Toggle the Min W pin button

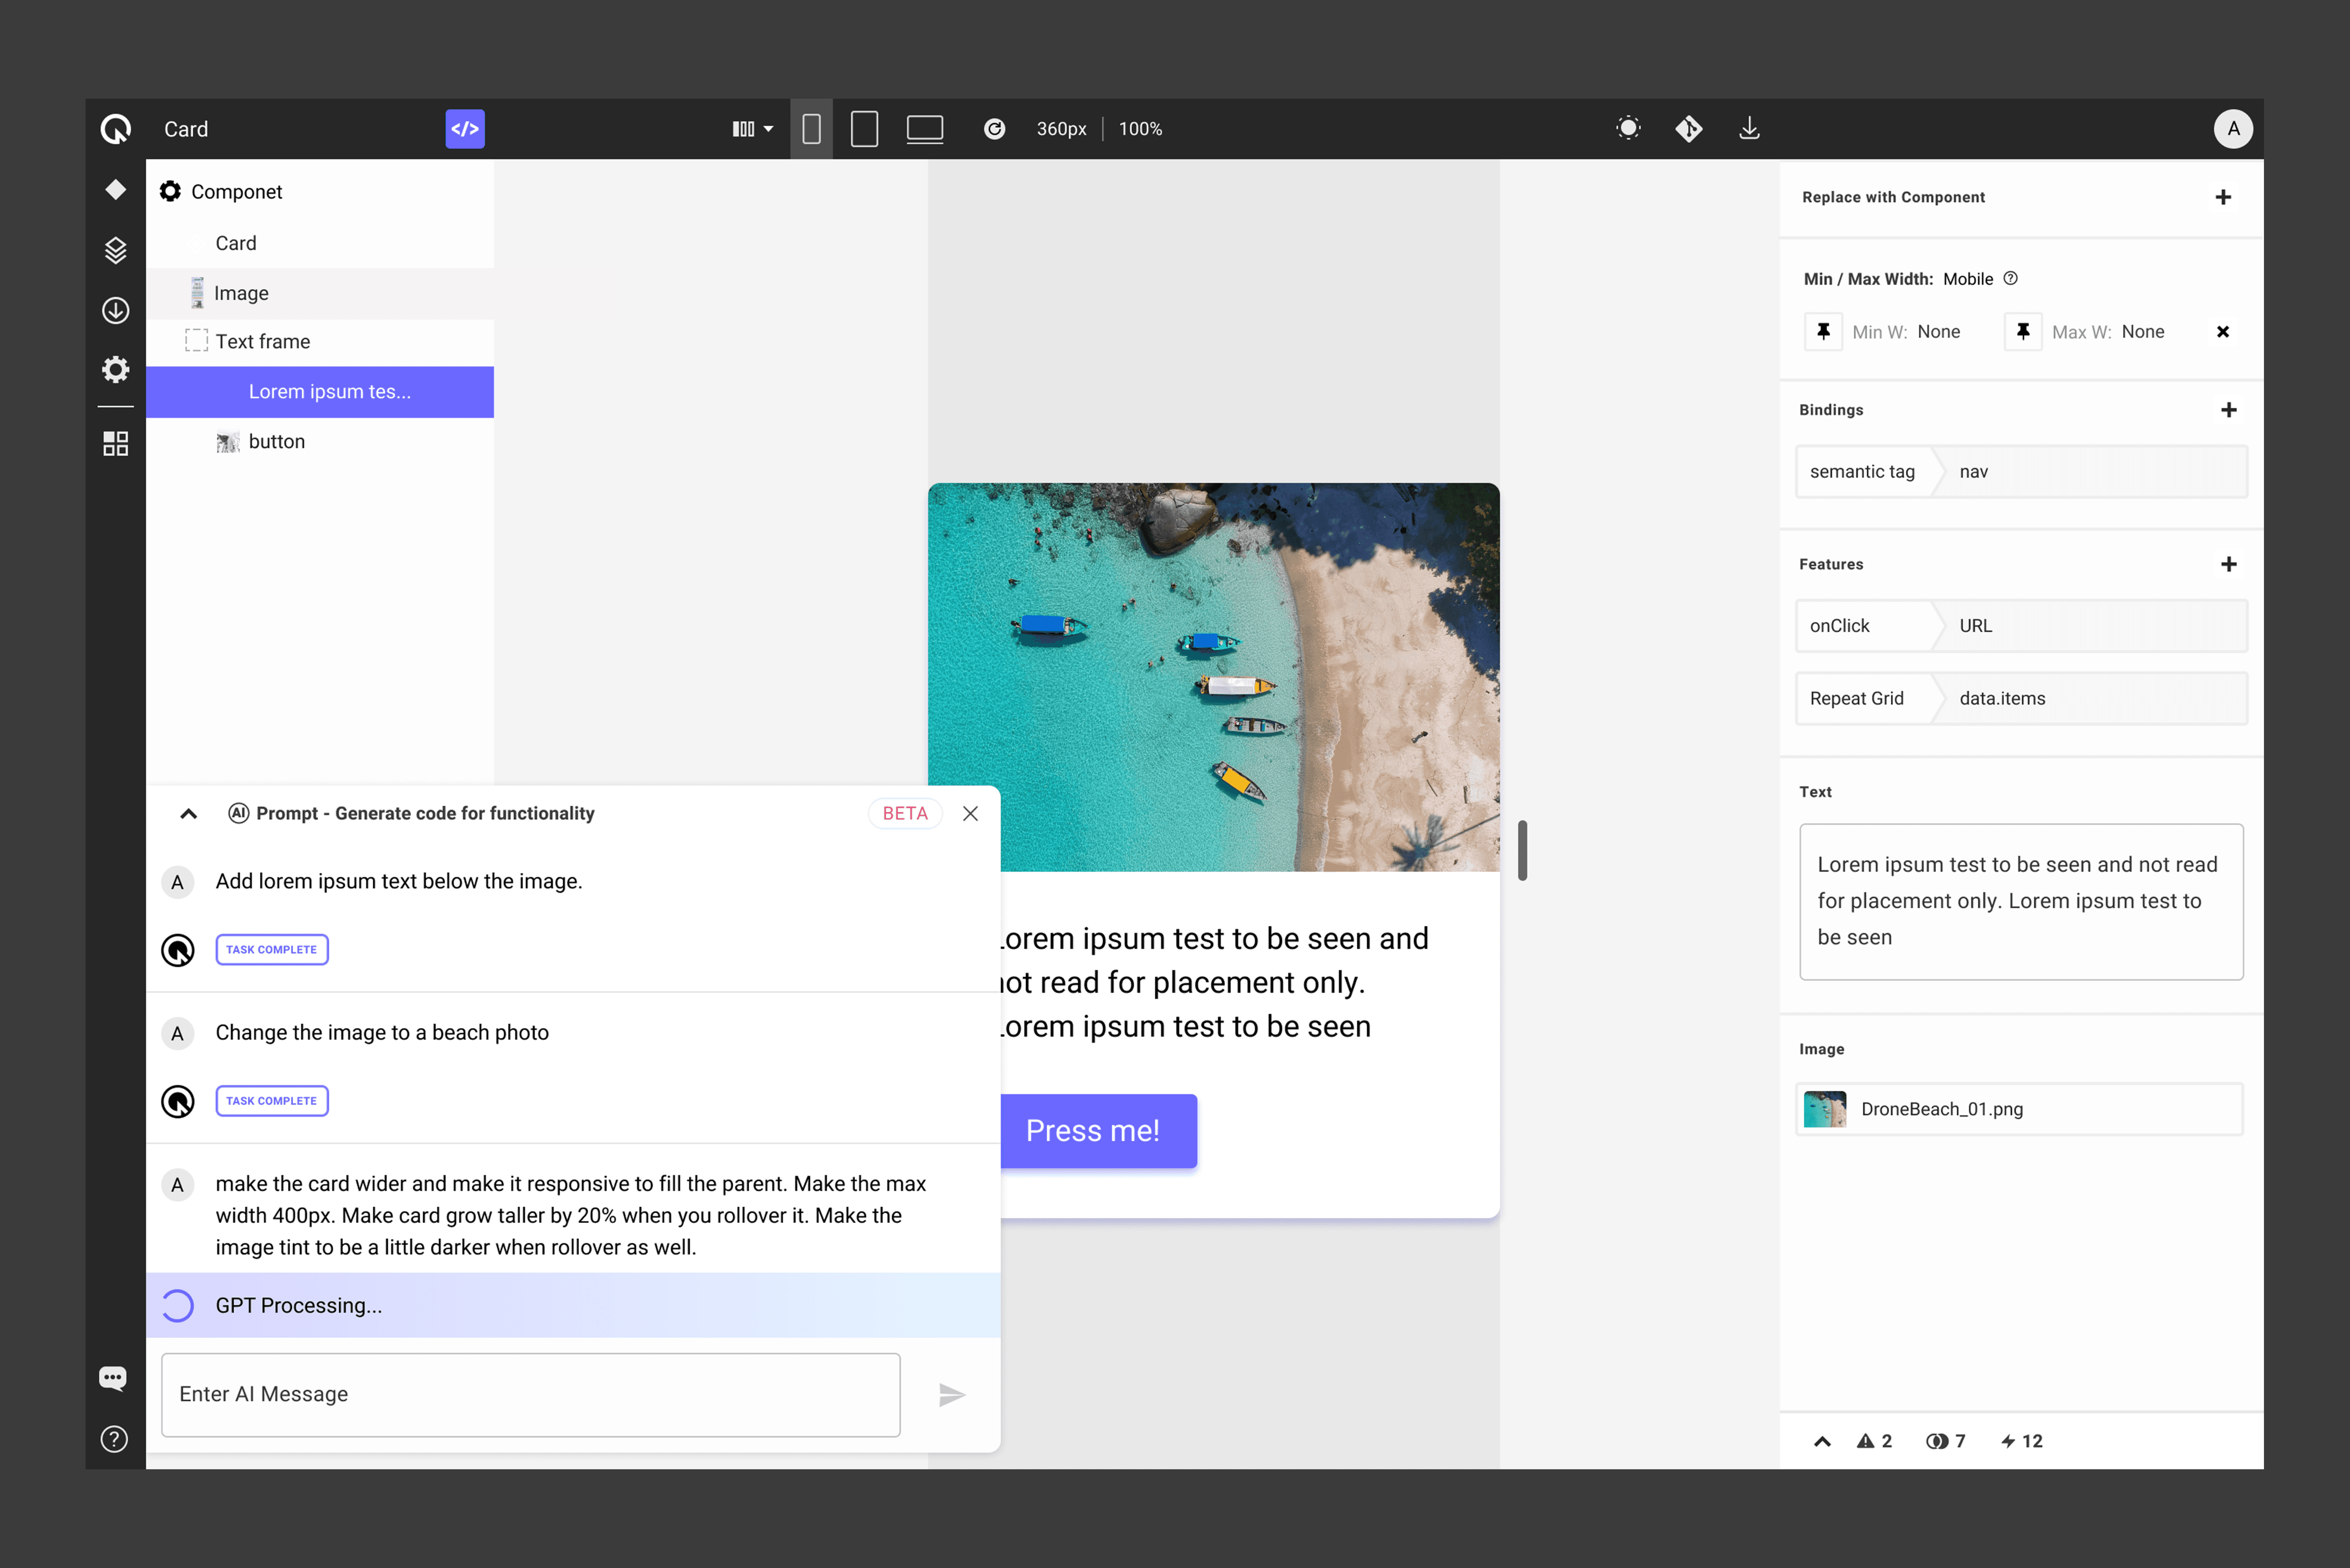click(1823, 332)
